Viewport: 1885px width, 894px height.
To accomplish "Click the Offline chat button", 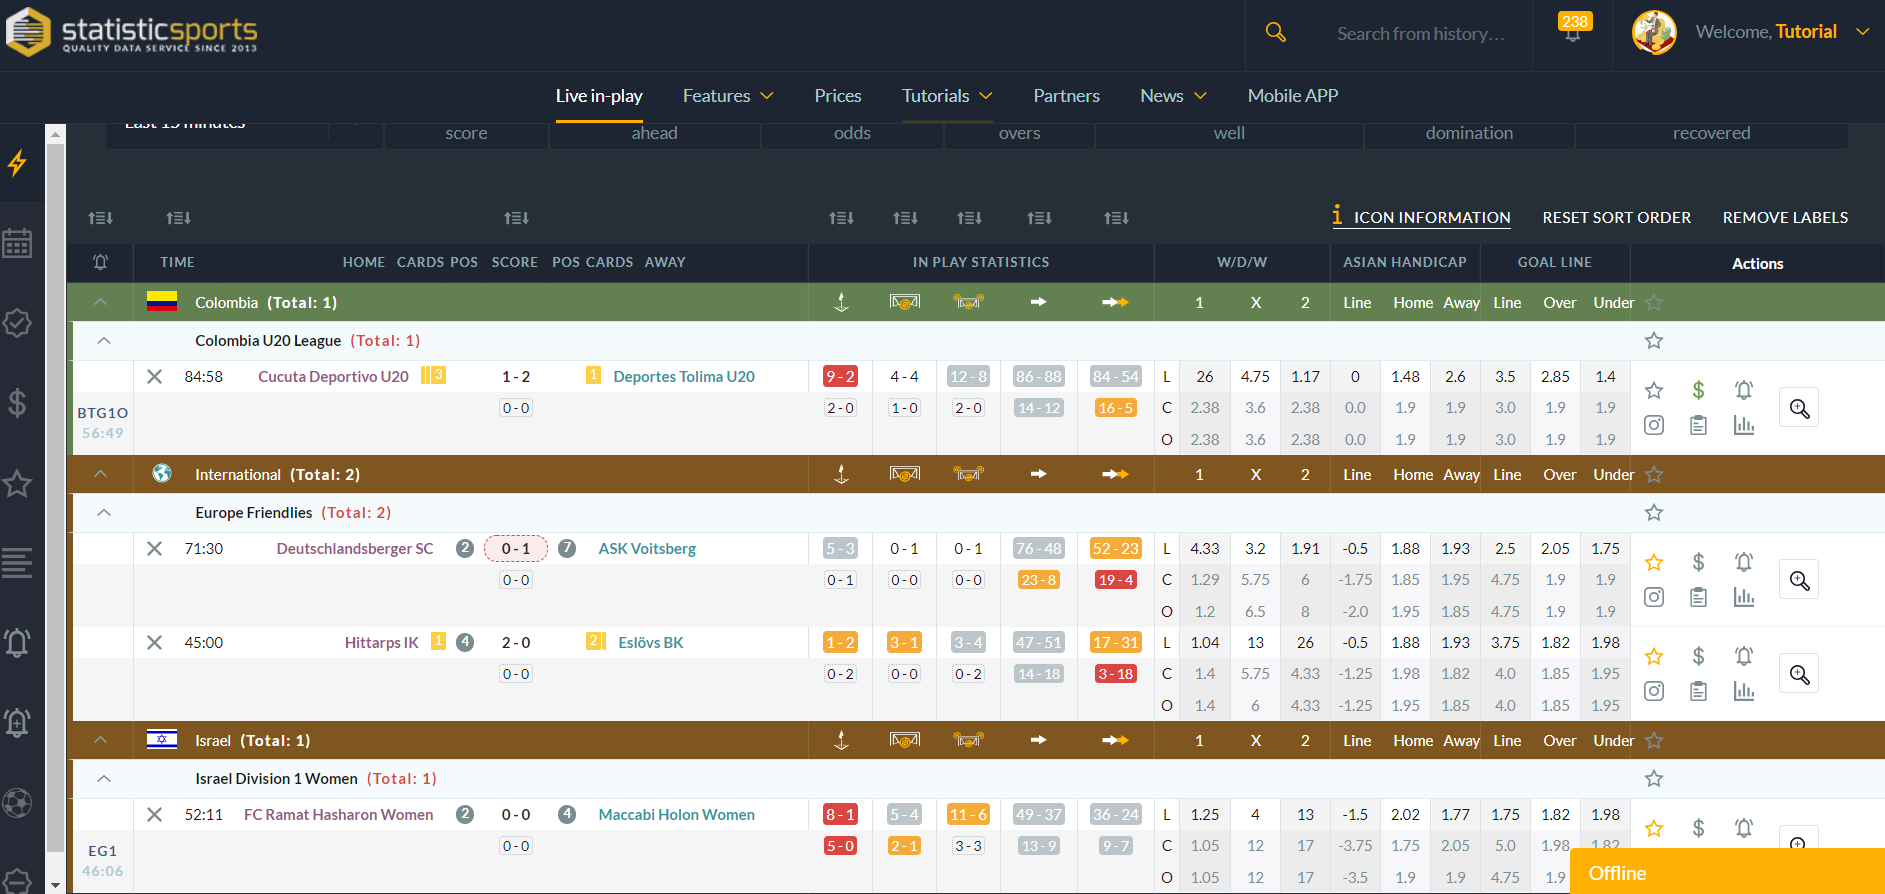I will [1727, 872].
